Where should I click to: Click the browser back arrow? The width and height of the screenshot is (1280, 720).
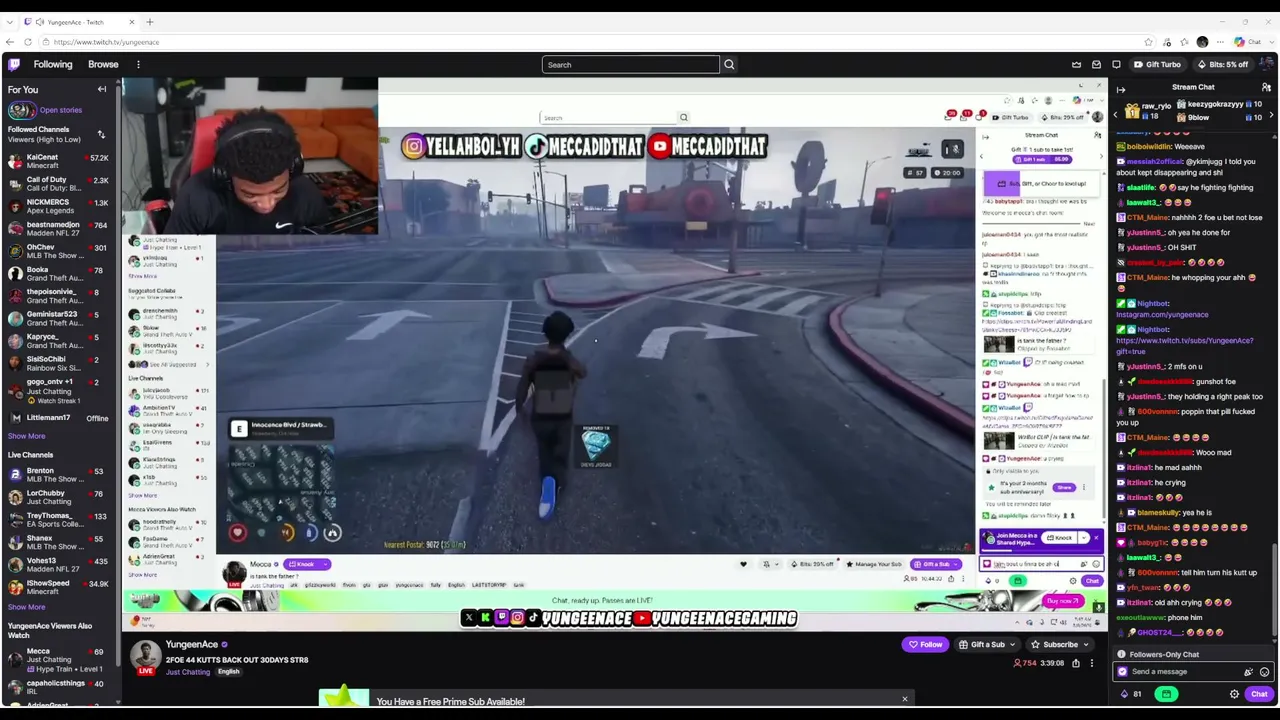coord(9,42)
